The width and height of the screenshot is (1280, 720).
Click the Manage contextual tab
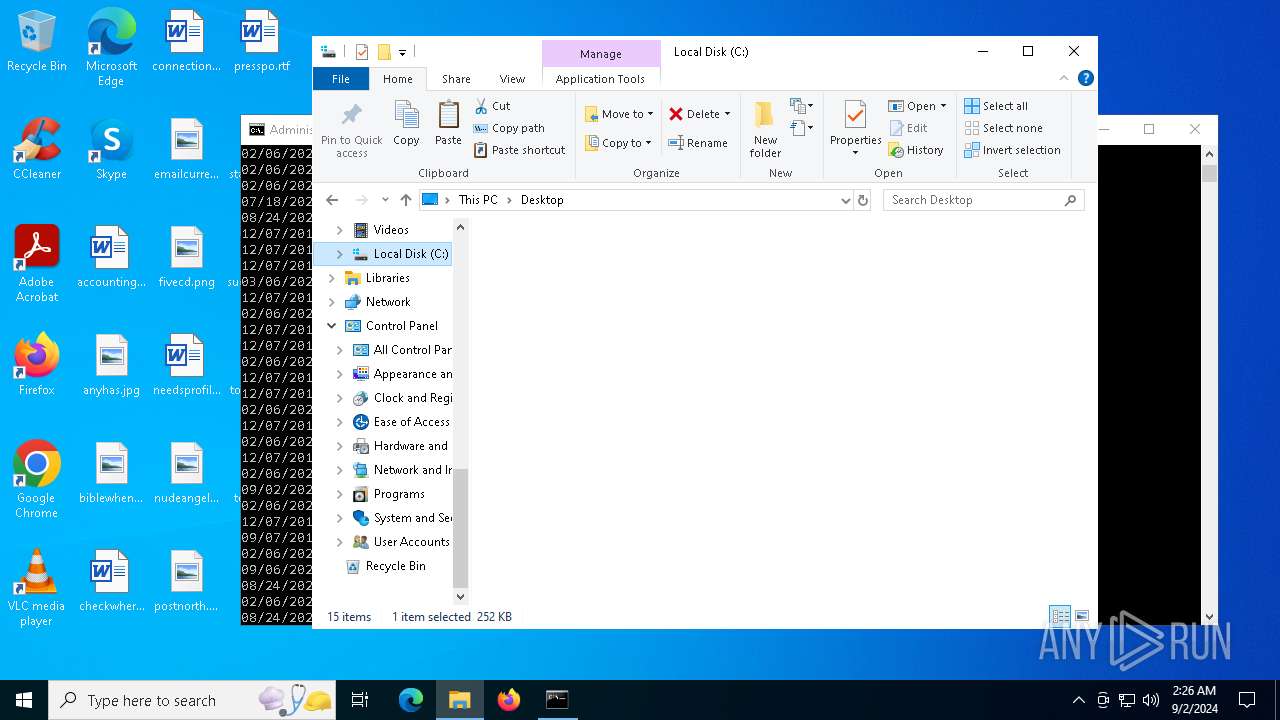(601, 54)
